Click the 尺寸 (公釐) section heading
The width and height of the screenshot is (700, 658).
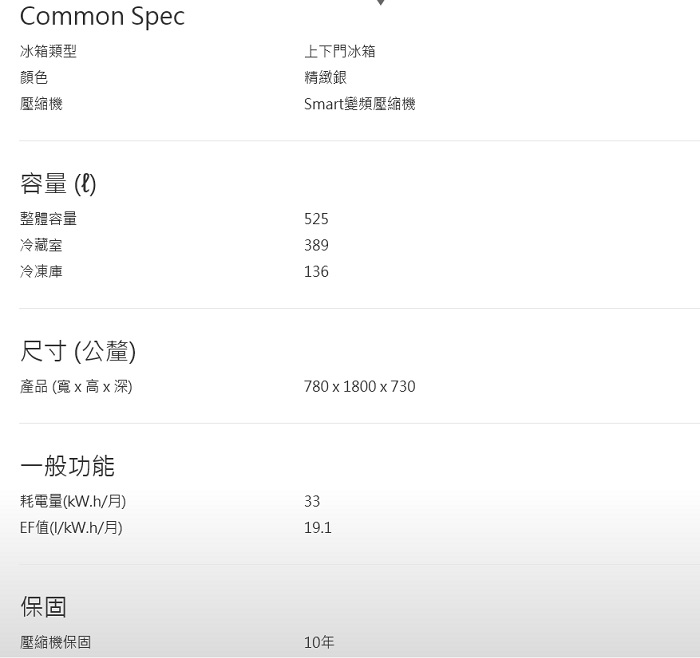pos(78,351)
